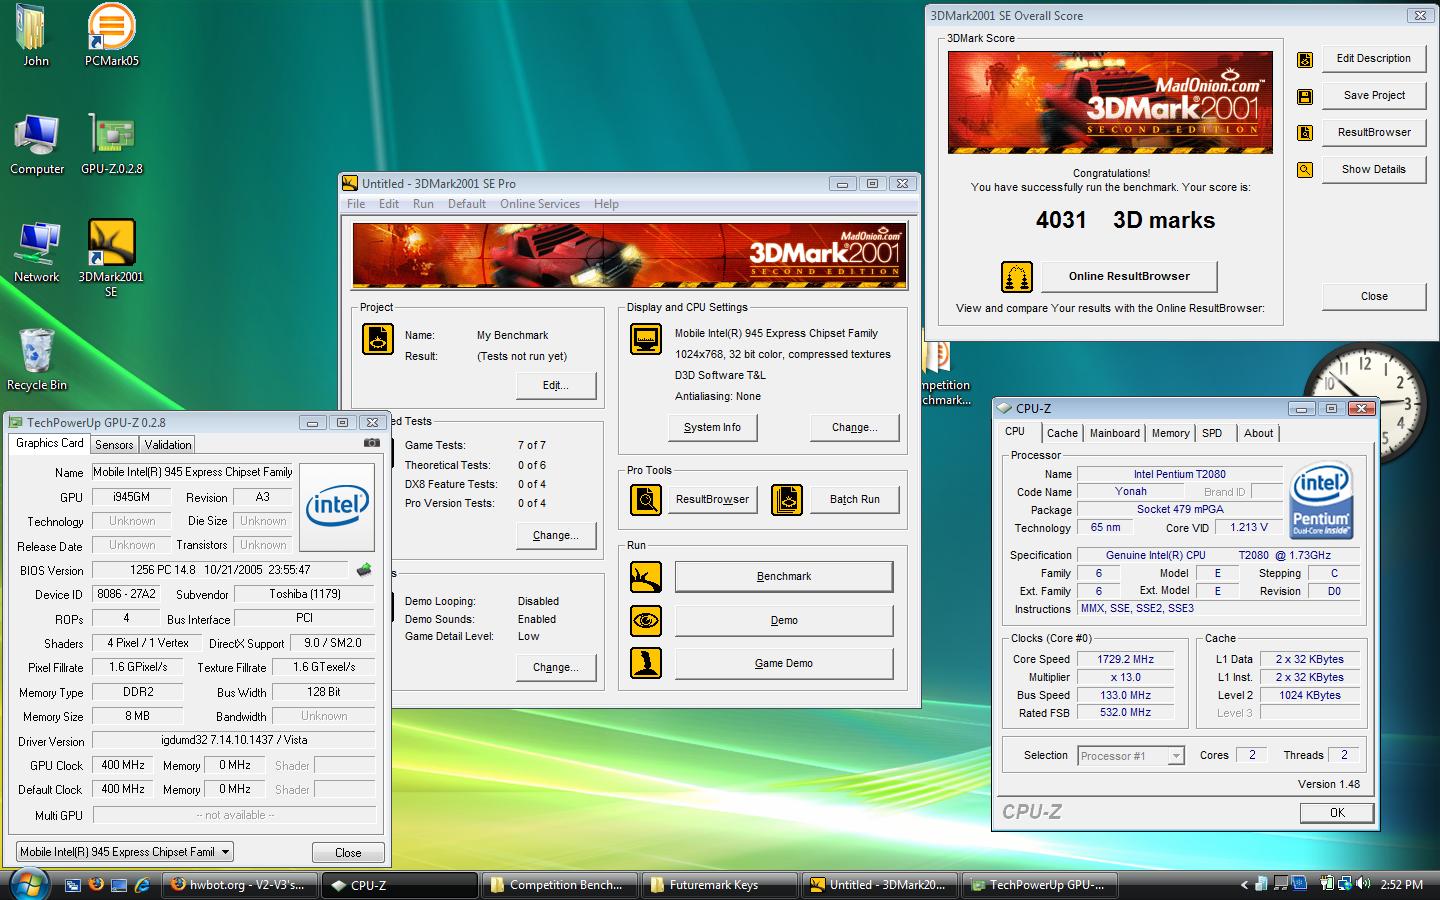Open Run menu in 3DMark2001
This screenshot has height=900, width=1440.
click(423, 204)
